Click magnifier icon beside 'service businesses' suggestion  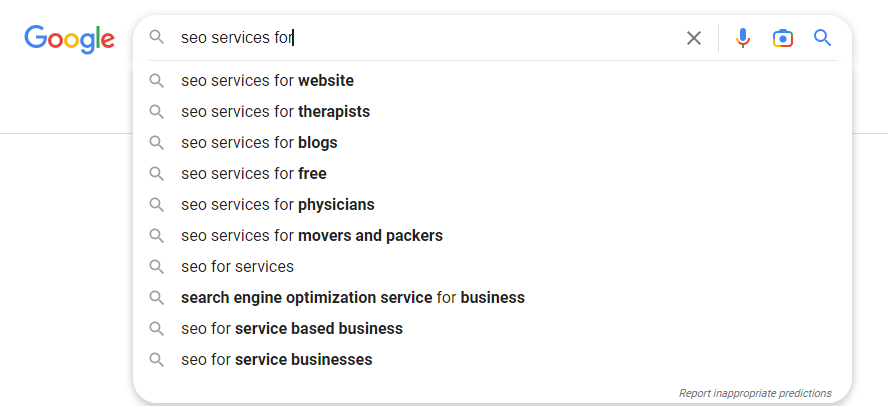coord(157,360)
